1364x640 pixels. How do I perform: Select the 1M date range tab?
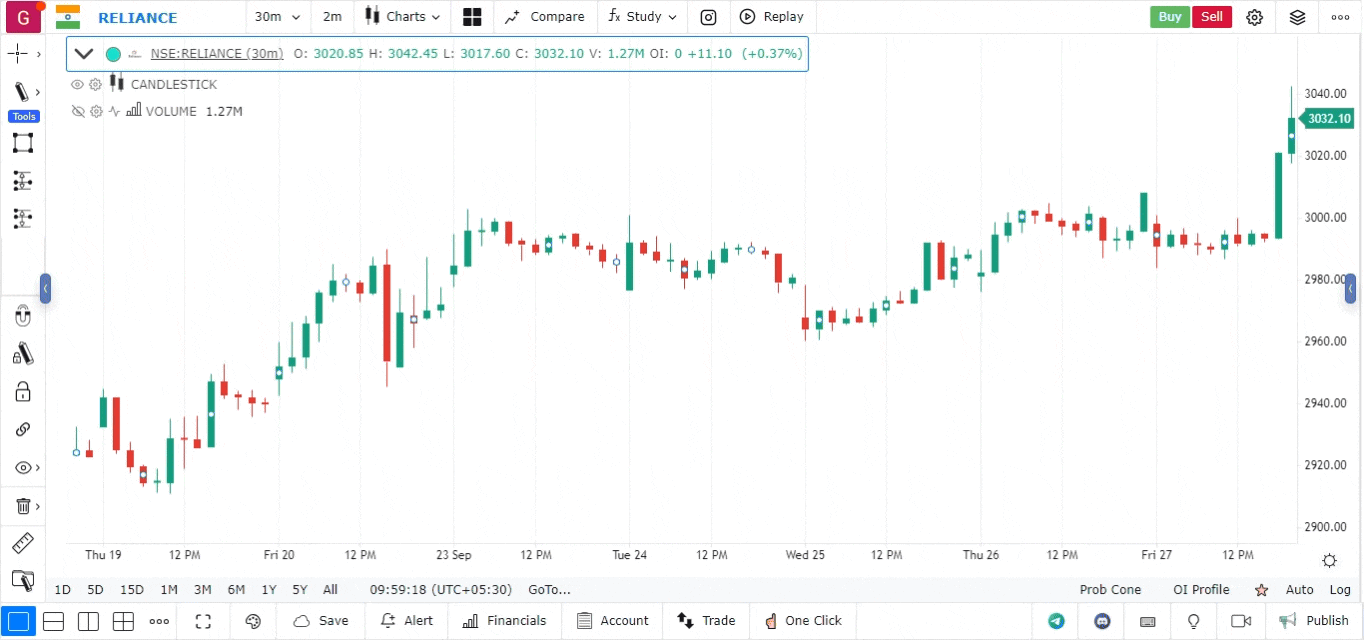(x=168, y=590)
